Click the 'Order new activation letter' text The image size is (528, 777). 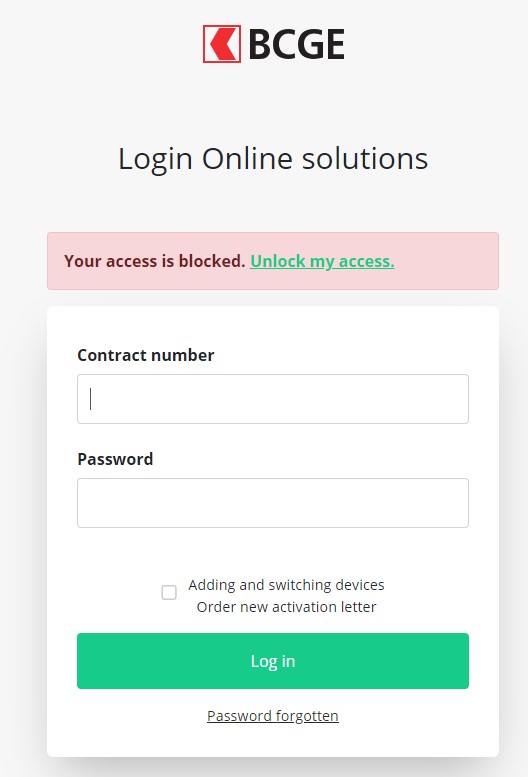click(x=286, y=607)
